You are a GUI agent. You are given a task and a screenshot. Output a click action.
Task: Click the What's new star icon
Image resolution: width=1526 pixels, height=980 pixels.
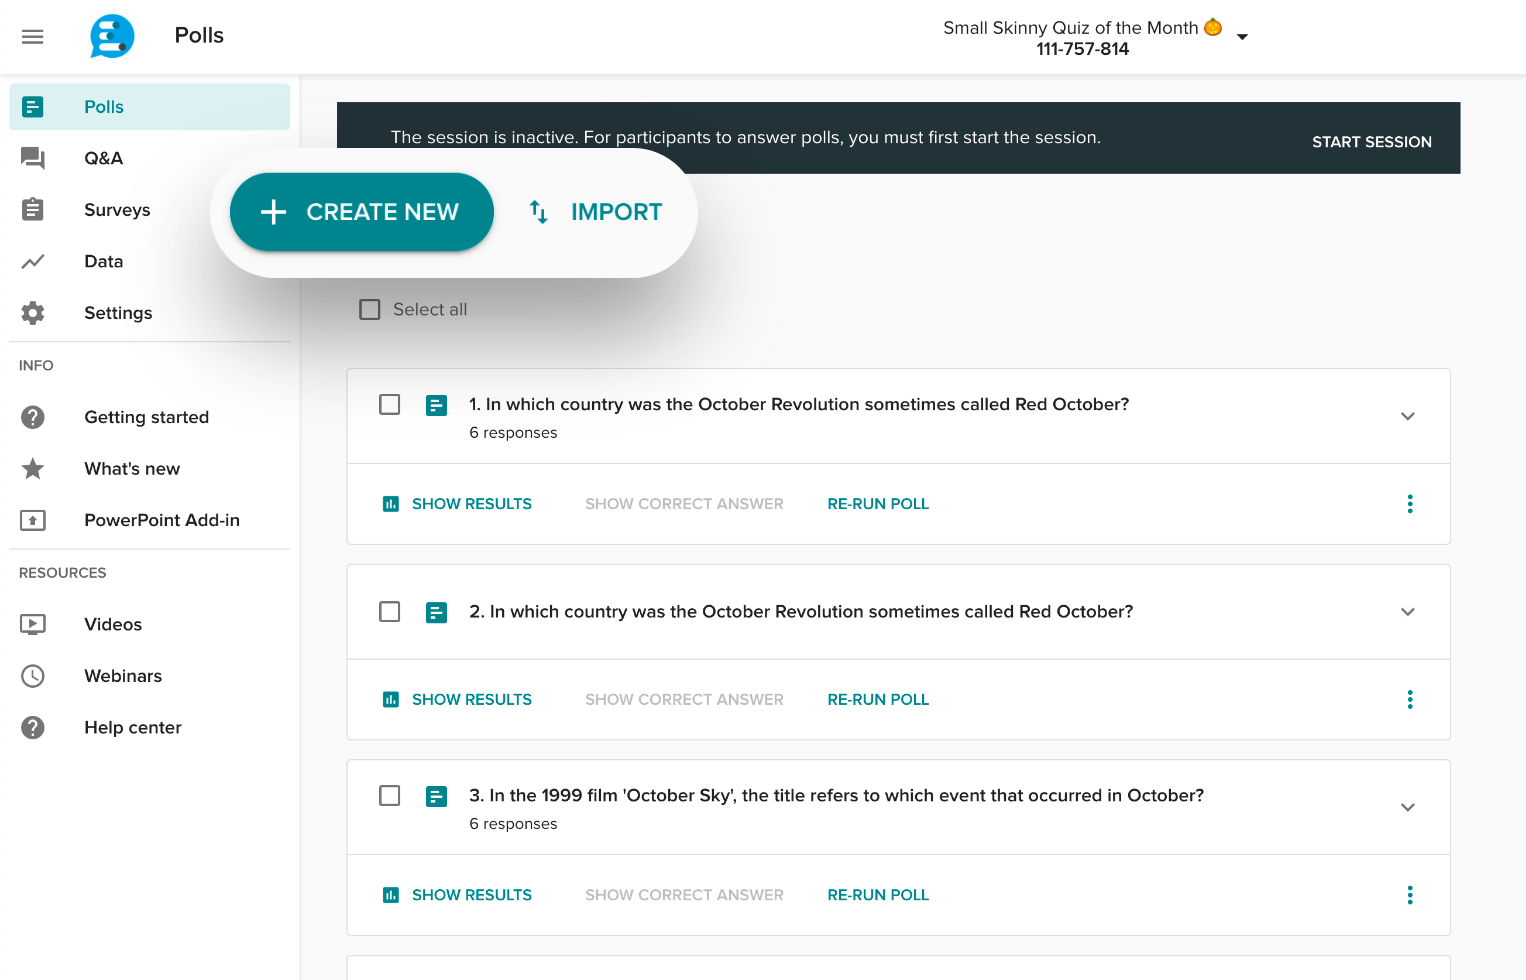point(33,468)
